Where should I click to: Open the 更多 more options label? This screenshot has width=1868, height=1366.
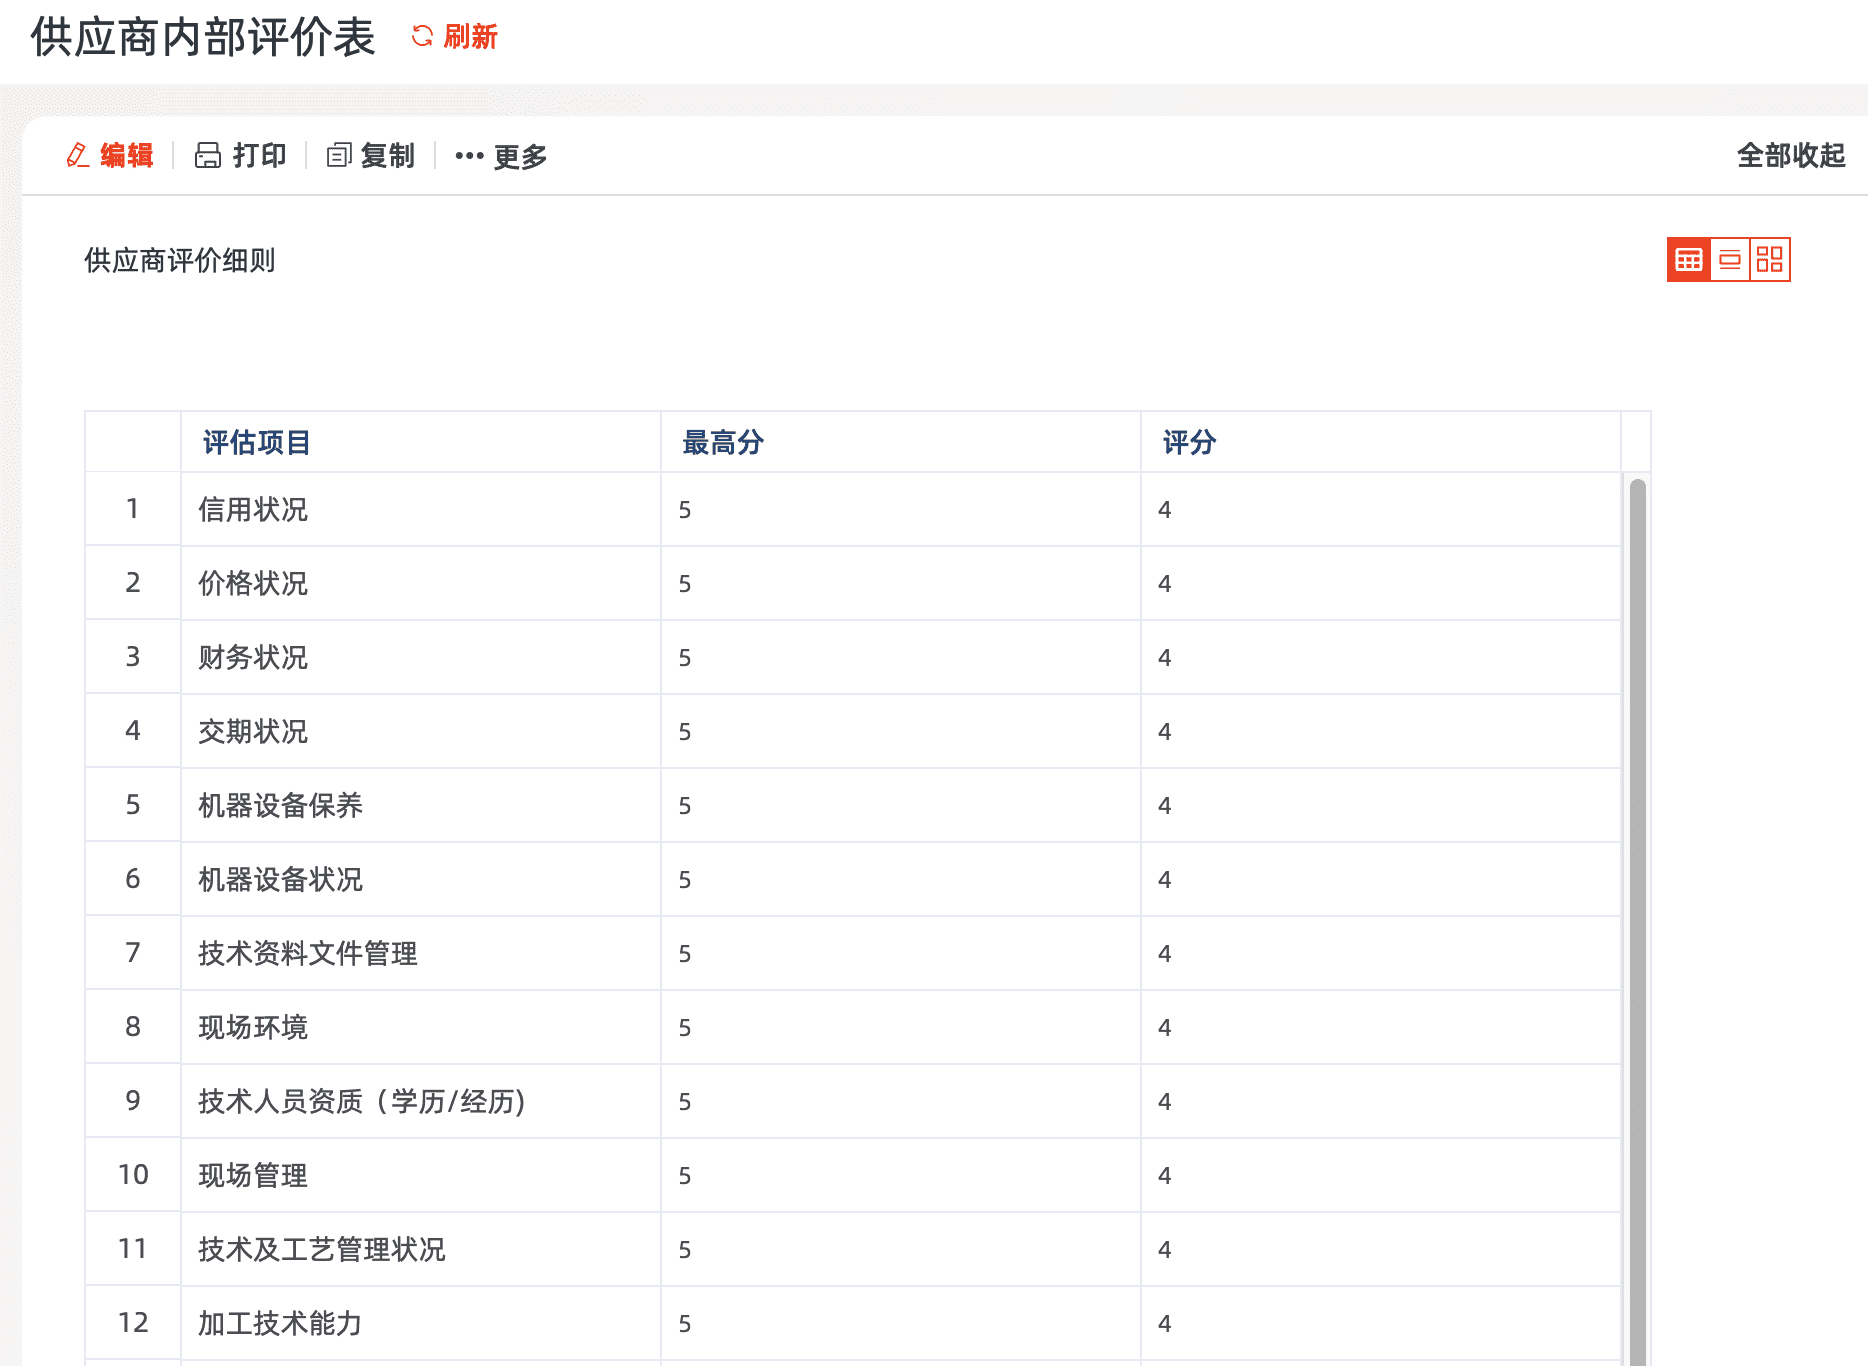click(x=520, y=156)
